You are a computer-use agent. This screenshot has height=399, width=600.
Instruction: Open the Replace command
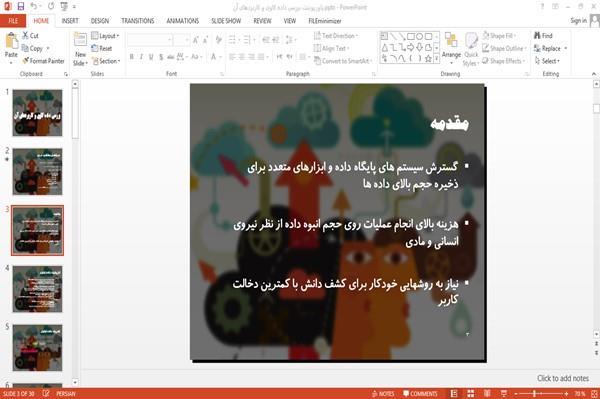[x=550, y=48]
